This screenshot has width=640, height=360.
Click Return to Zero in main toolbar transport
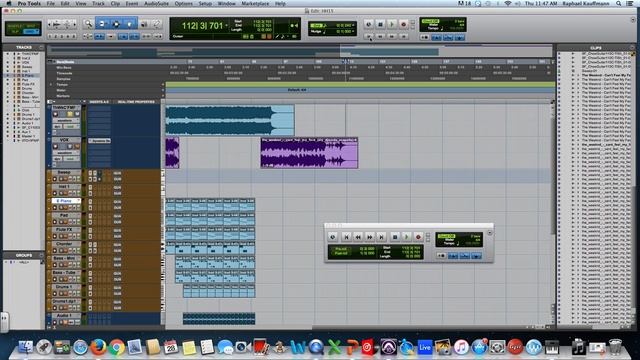369,36
